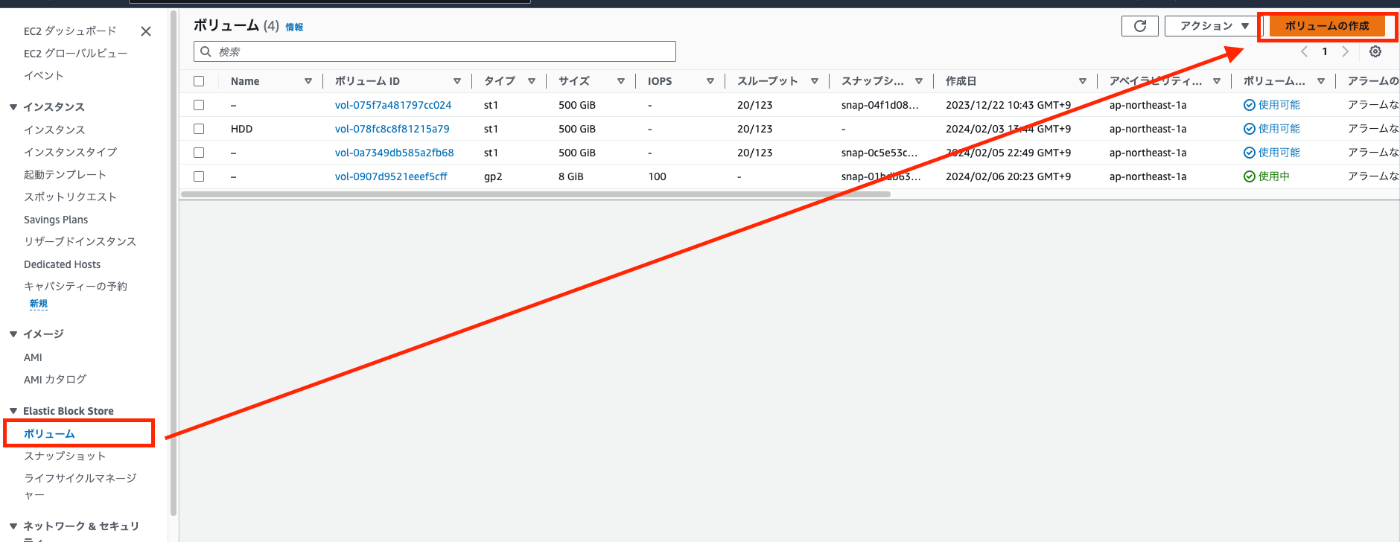Open スナップショット in sidebar
Screen dimensions: 1400x542
point(65,456)
